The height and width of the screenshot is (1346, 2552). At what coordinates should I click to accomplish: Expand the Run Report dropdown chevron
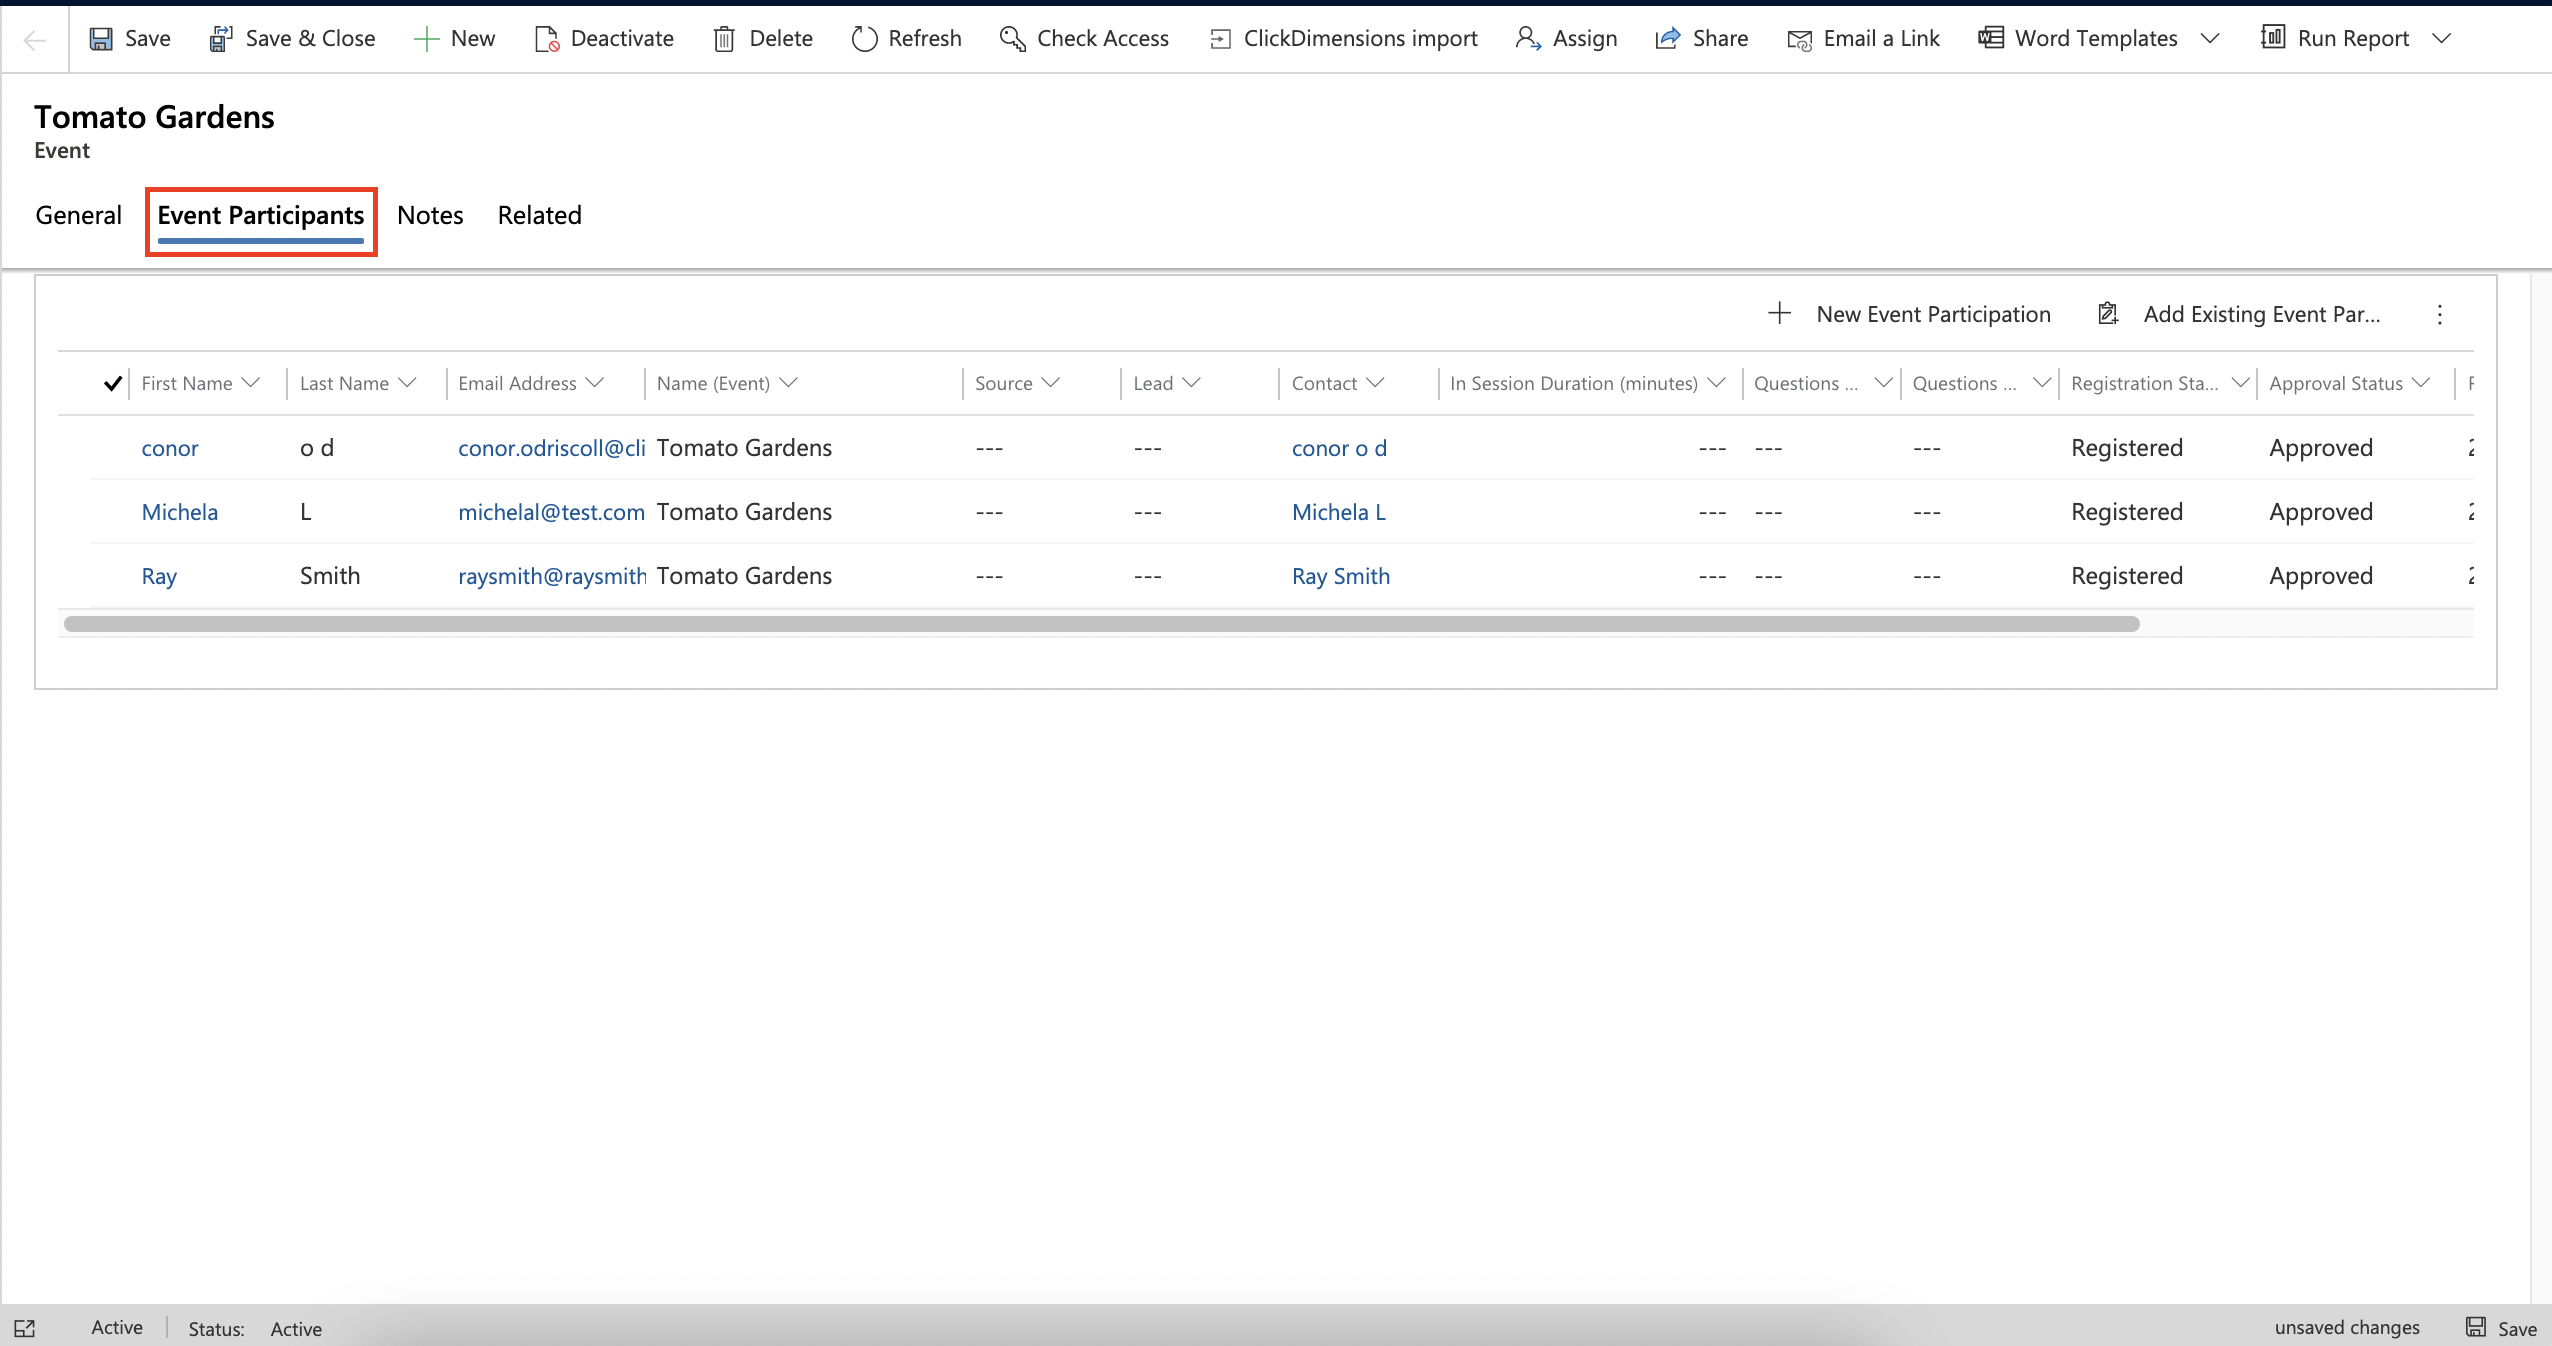(x=2441, y=39)
